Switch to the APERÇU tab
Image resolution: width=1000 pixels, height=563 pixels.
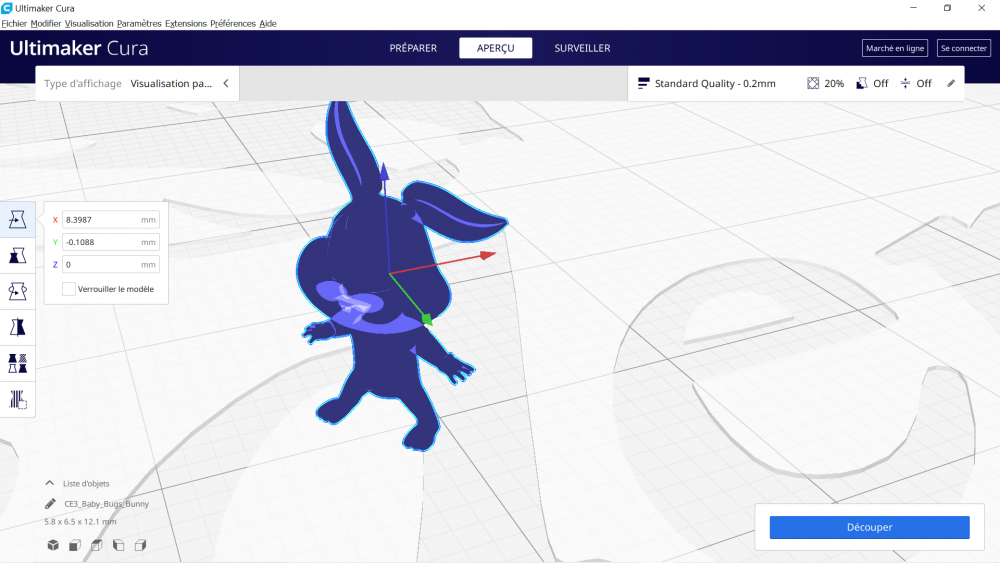coord(496,48)
